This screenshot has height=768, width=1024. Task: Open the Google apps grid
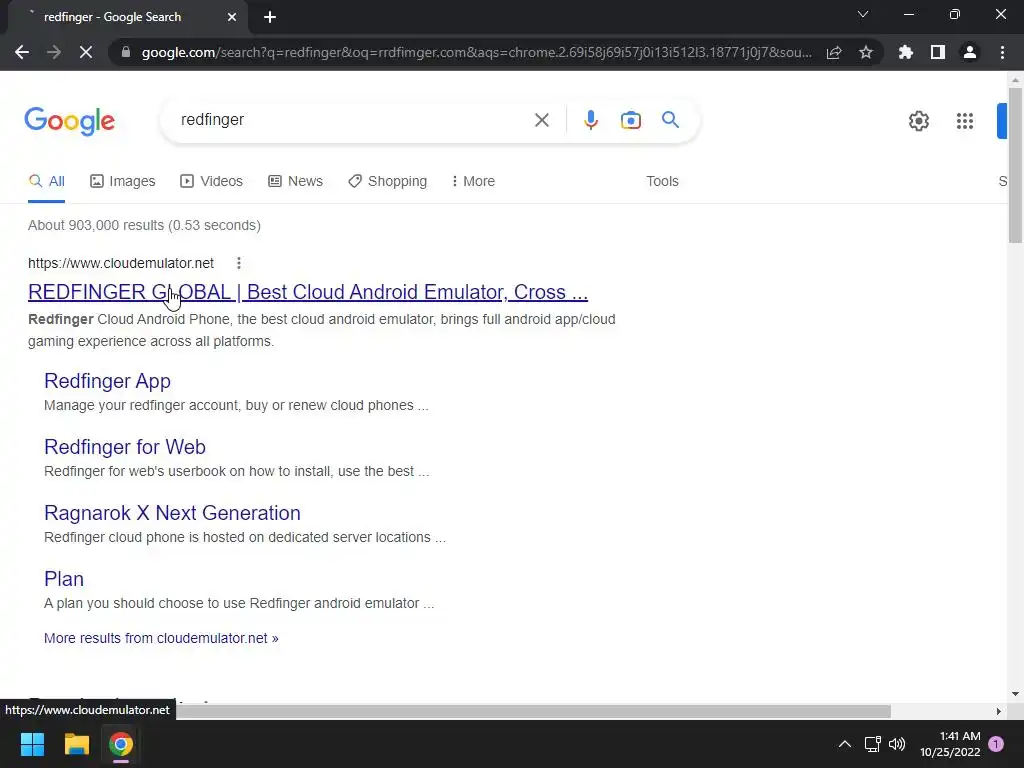click(965, 121)
